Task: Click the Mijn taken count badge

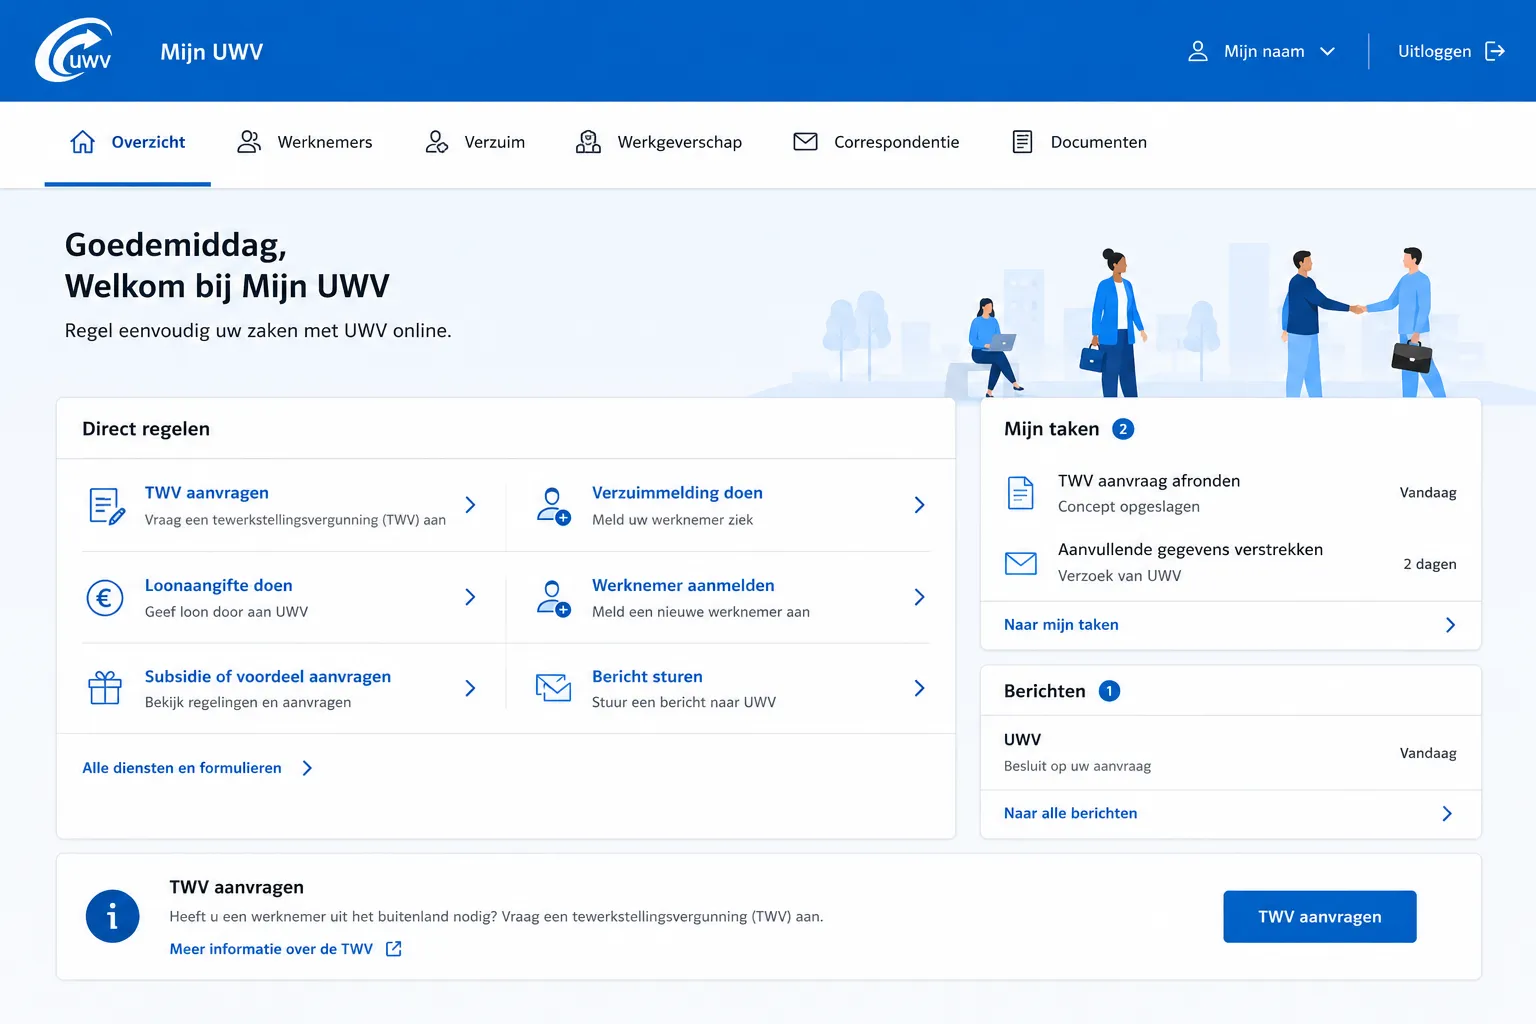Action: coord(1123,429)
